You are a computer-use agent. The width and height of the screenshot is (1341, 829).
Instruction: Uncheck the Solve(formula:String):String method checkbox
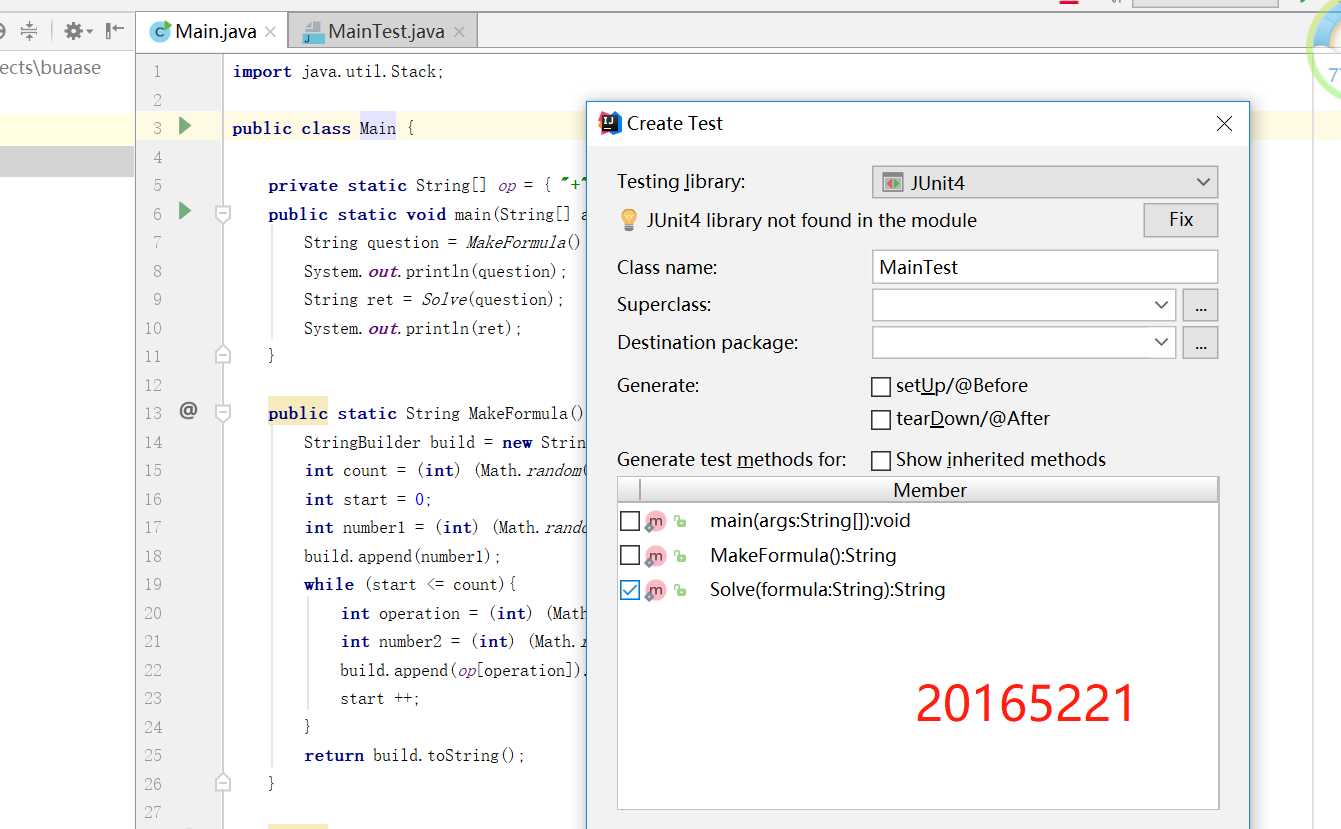tap(630, 590)
